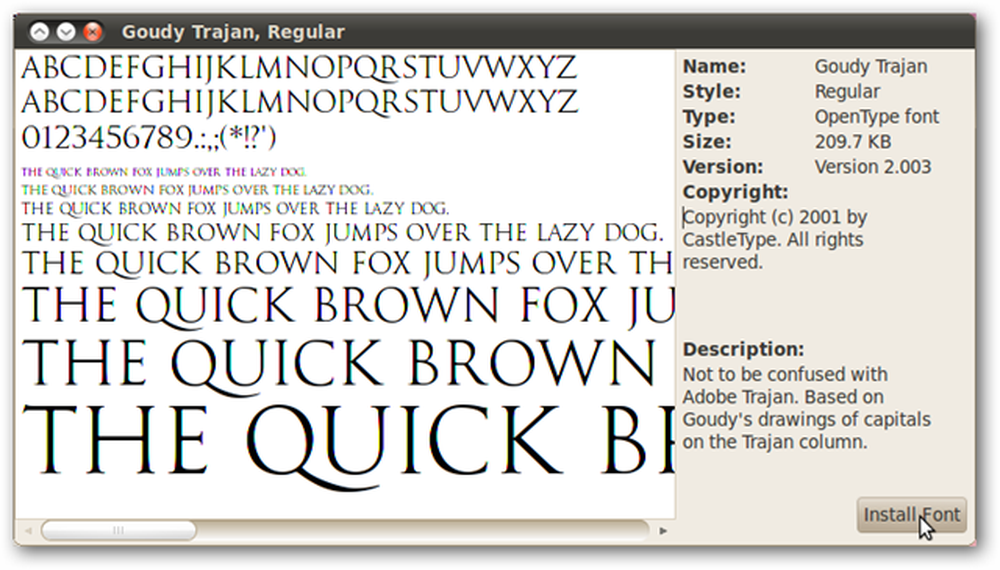Select the 'Goudy Trajan' name value
This screenshot has width=1000, height=570.
(871, 66)
